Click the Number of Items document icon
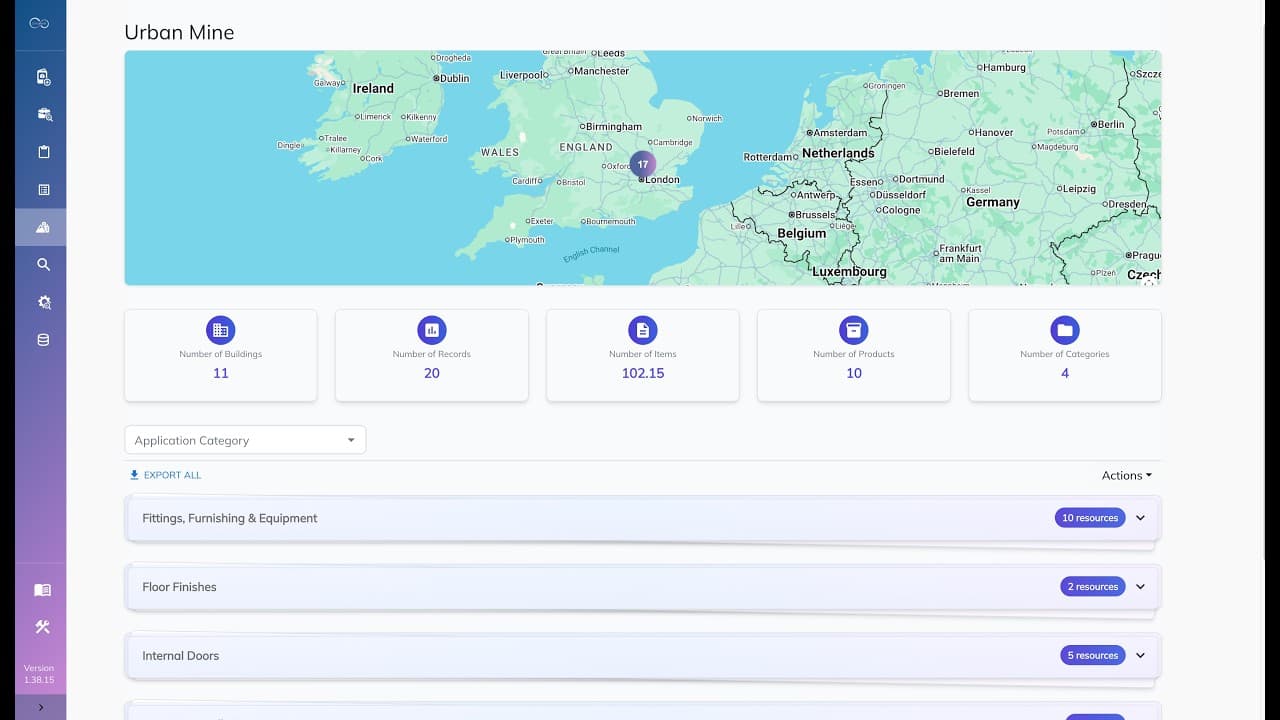The height and width of the screenshot is (720, 1280). tap(643, 330)
